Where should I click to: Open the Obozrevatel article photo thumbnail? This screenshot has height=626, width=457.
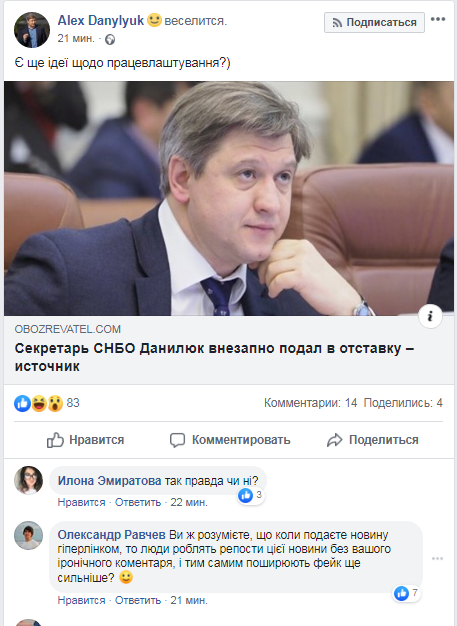point(229,198)
